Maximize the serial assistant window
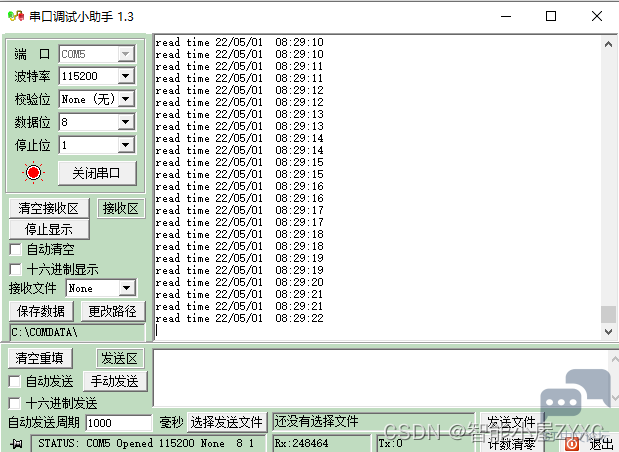The image size is (619, 452). point(550,17)
